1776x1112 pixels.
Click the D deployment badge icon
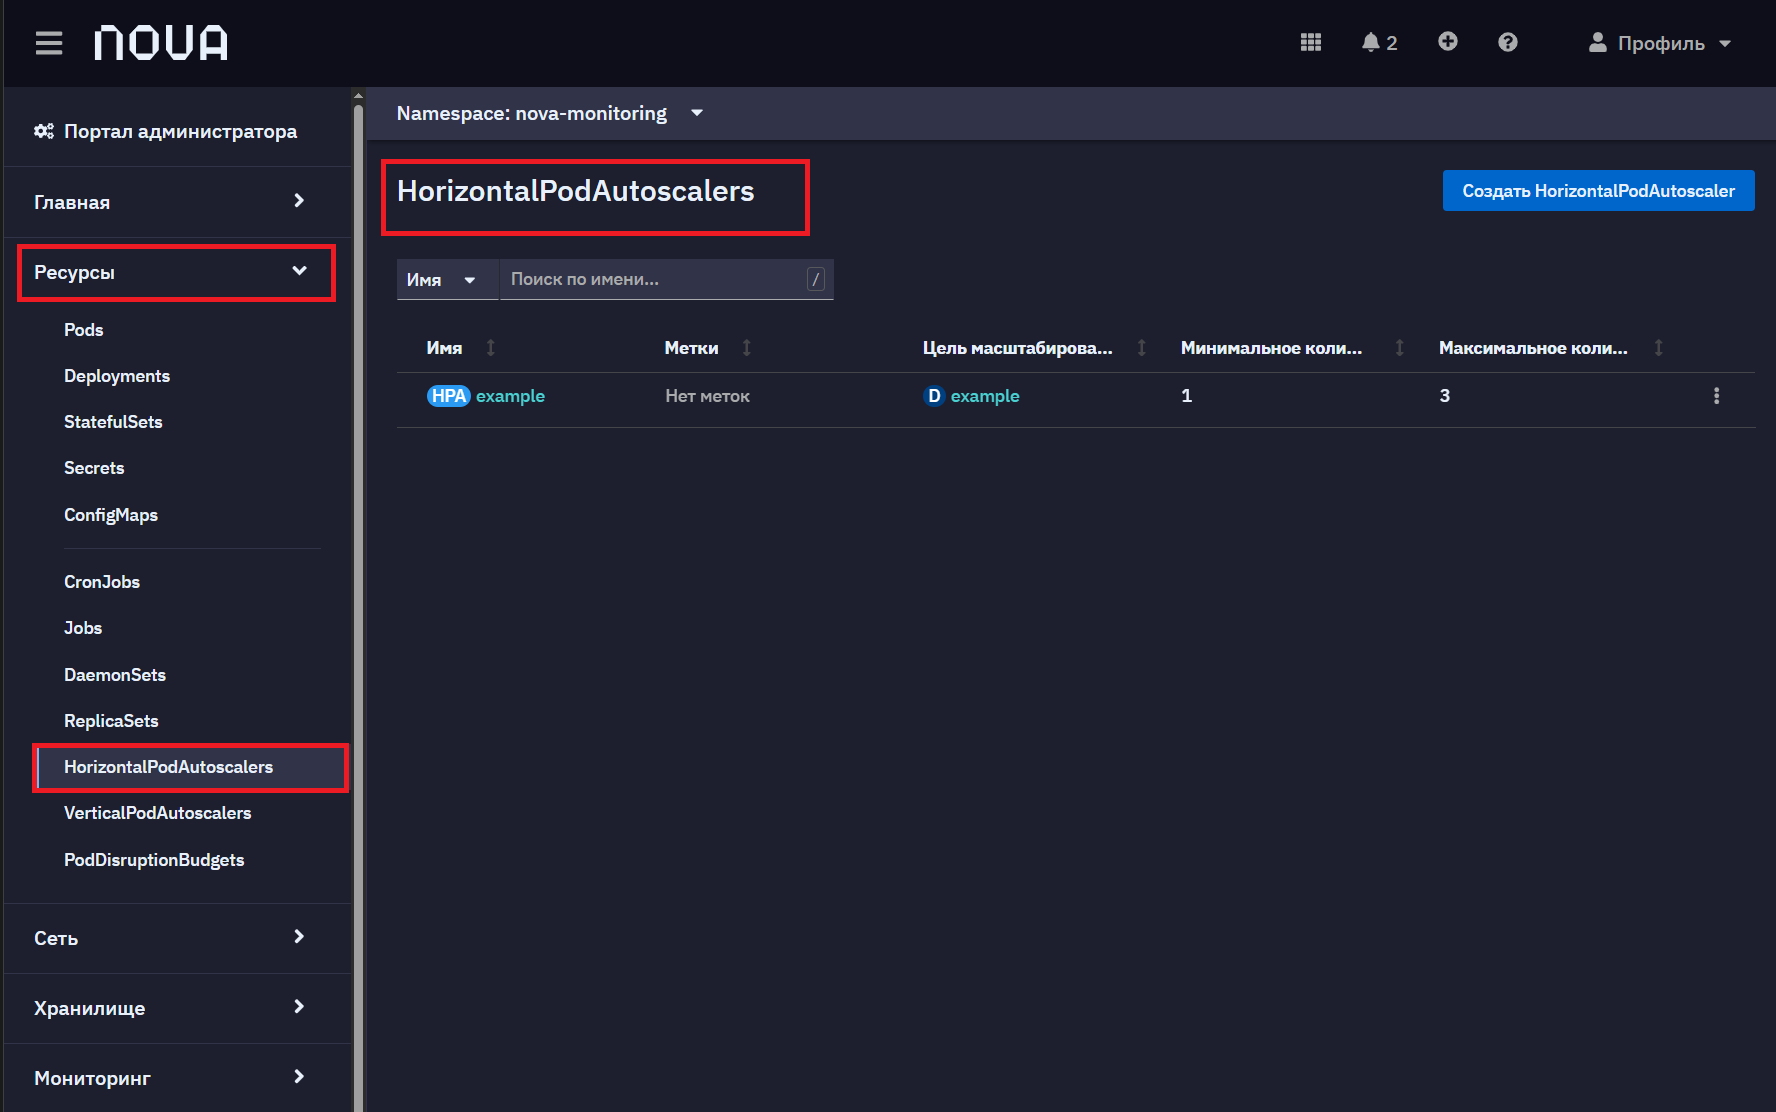pos(934,396)
